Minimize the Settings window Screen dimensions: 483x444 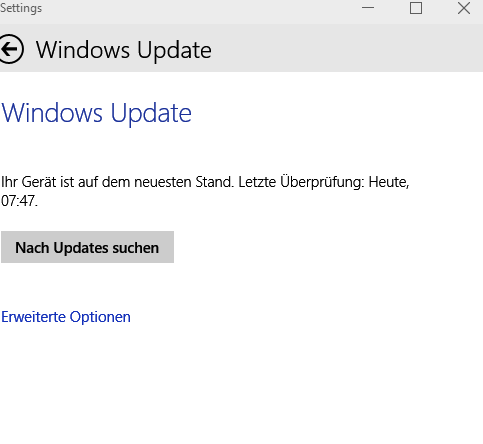[368, 8]
